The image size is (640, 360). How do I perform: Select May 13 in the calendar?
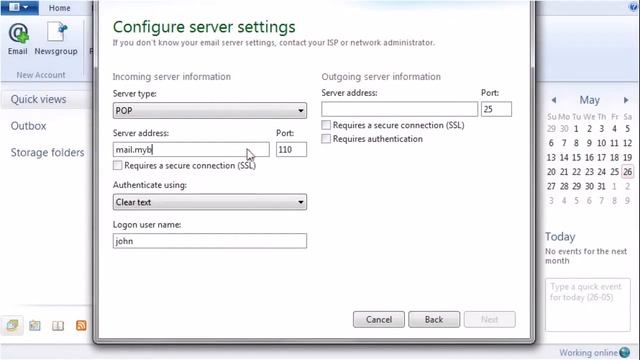551,158
